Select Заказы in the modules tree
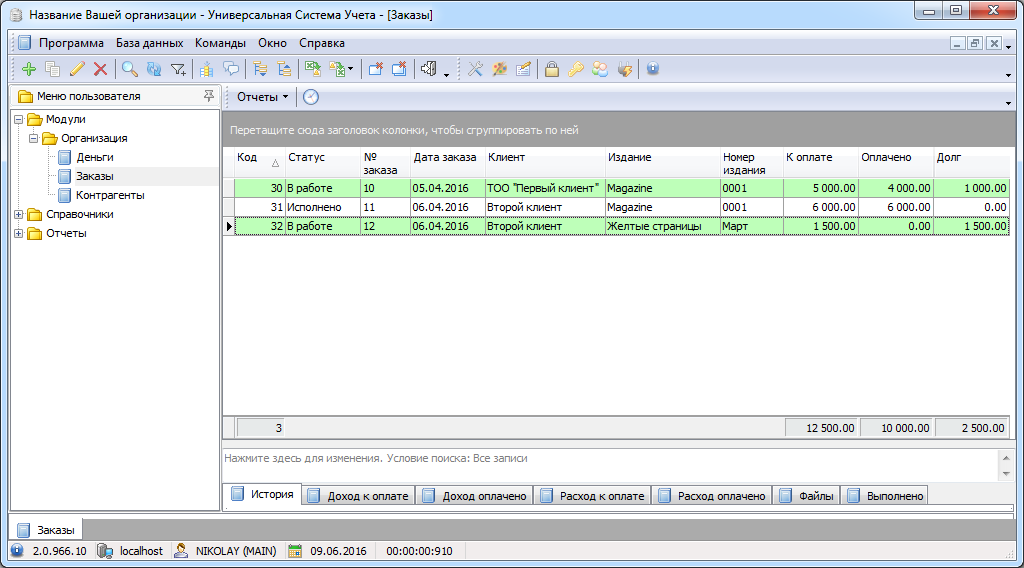The image size is (1024, 568). point(95,176)
